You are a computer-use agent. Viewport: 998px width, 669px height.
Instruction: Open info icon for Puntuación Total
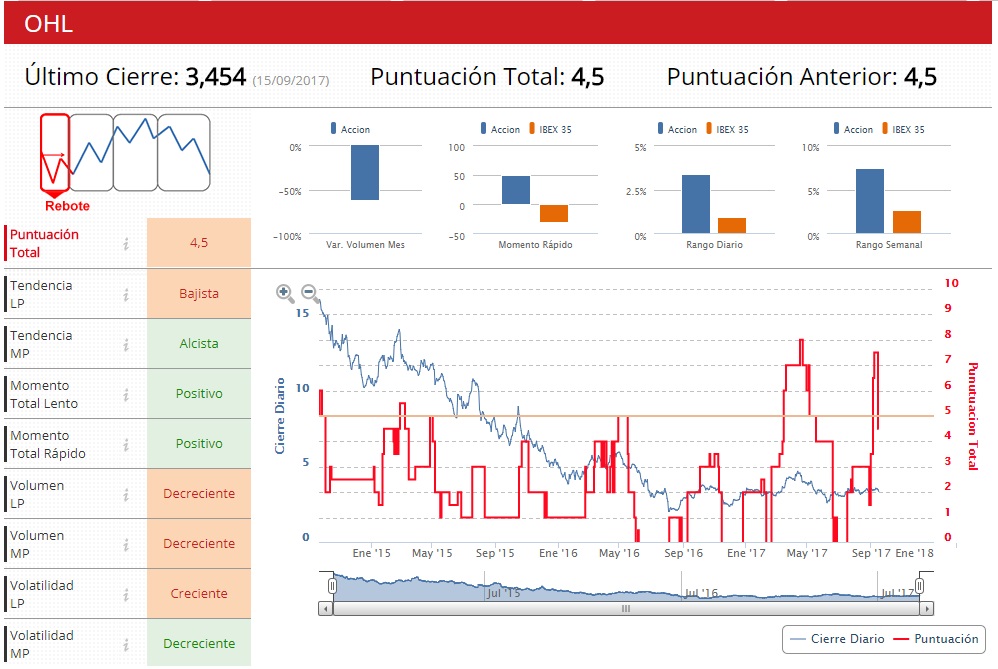point(126,243)
